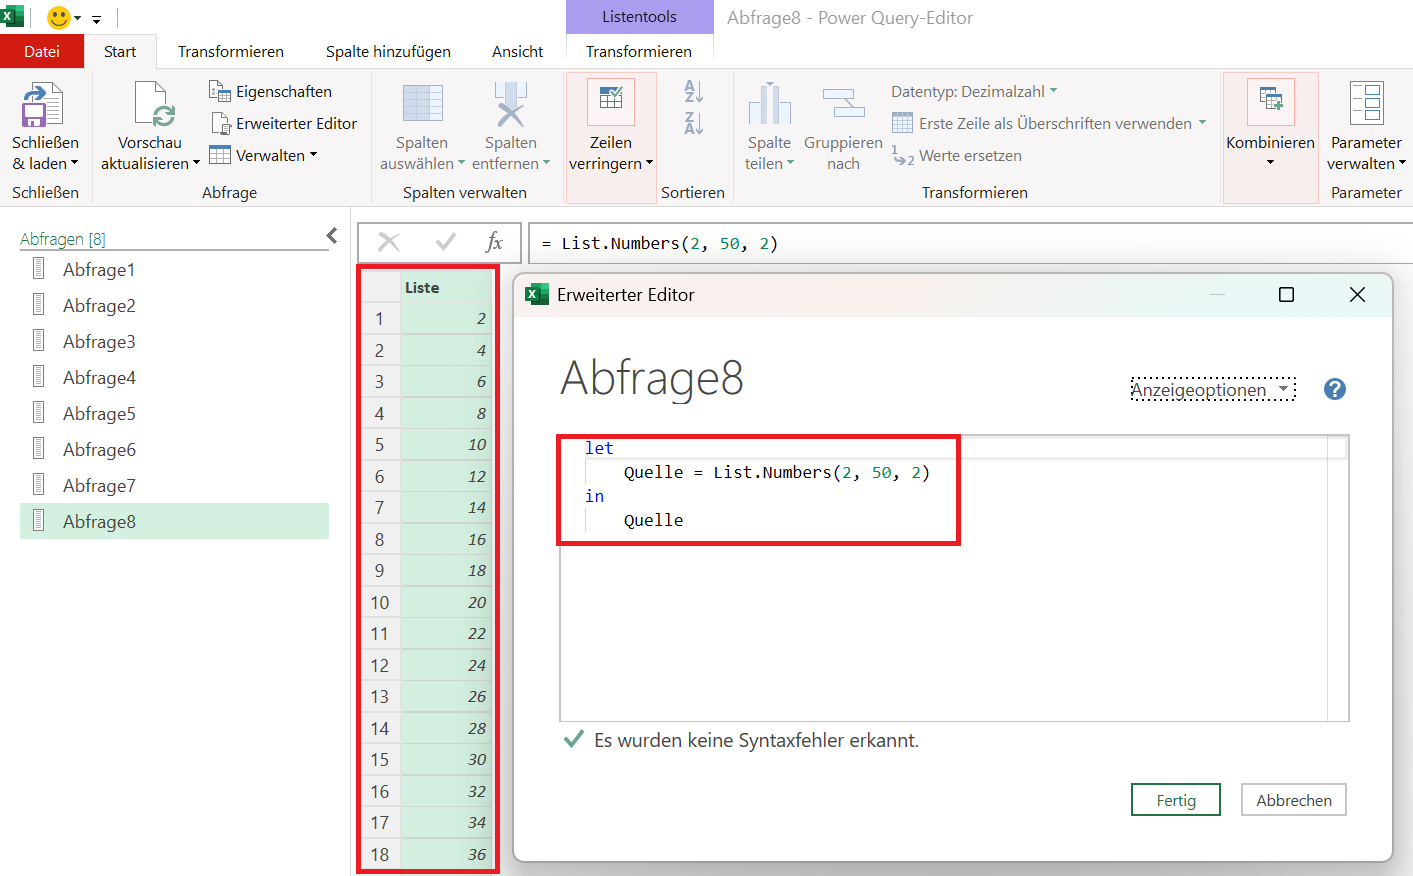Click the Vorschau aktualisieren icon
Screen dimensions: 1413x876
tap(154, 105)
